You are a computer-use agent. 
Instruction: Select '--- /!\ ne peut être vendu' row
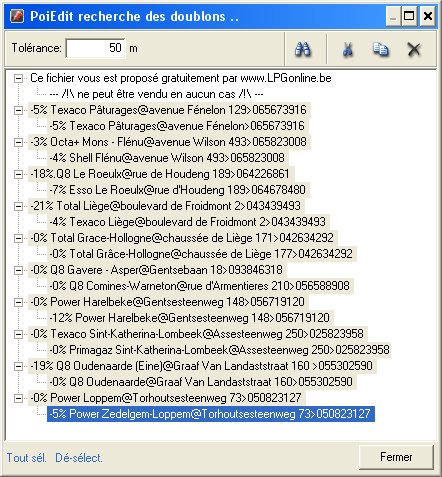click(156, 94)
